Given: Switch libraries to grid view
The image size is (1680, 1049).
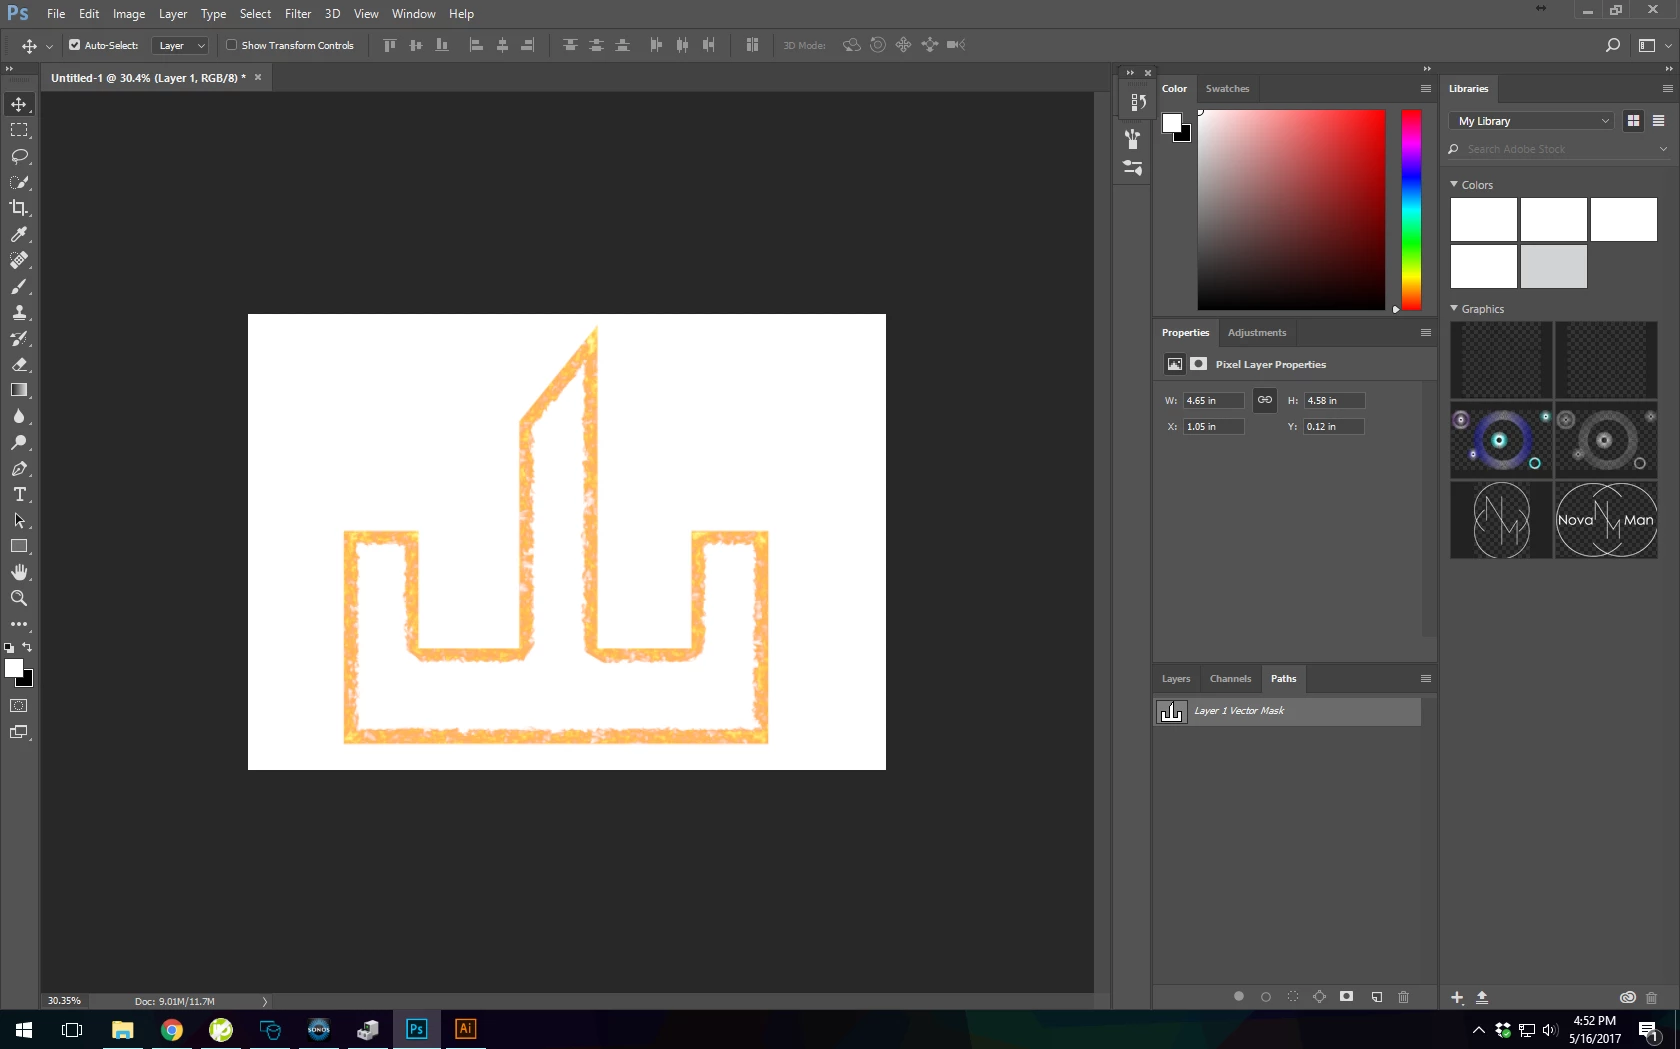Looking at the screenshot, I should [1633, 121].
